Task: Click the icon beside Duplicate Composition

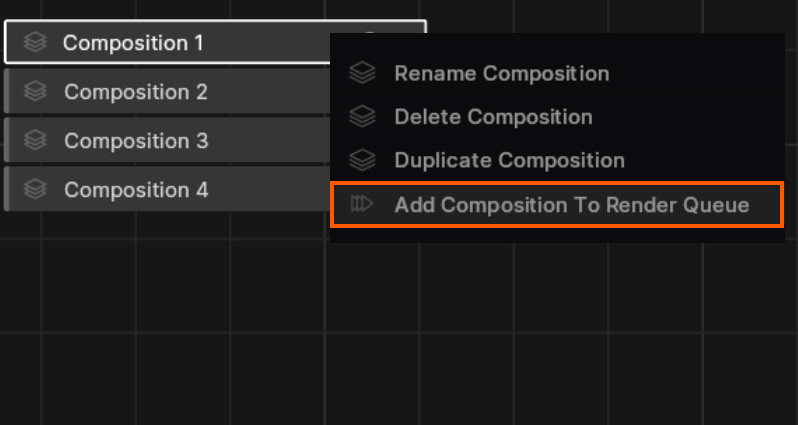Action: pyautogui.click(x=362, y=160)
